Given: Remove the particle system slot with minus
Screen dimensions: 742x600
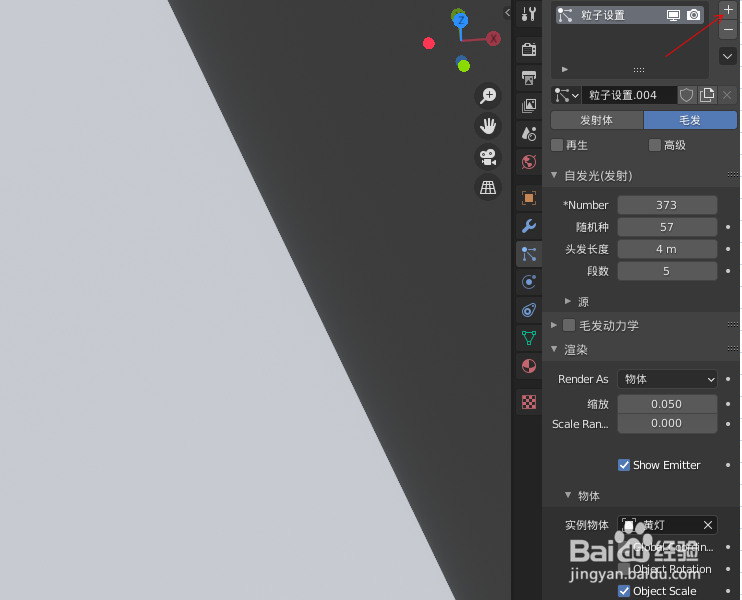Looking at the screenshot, I should click(x=728, y=30).
